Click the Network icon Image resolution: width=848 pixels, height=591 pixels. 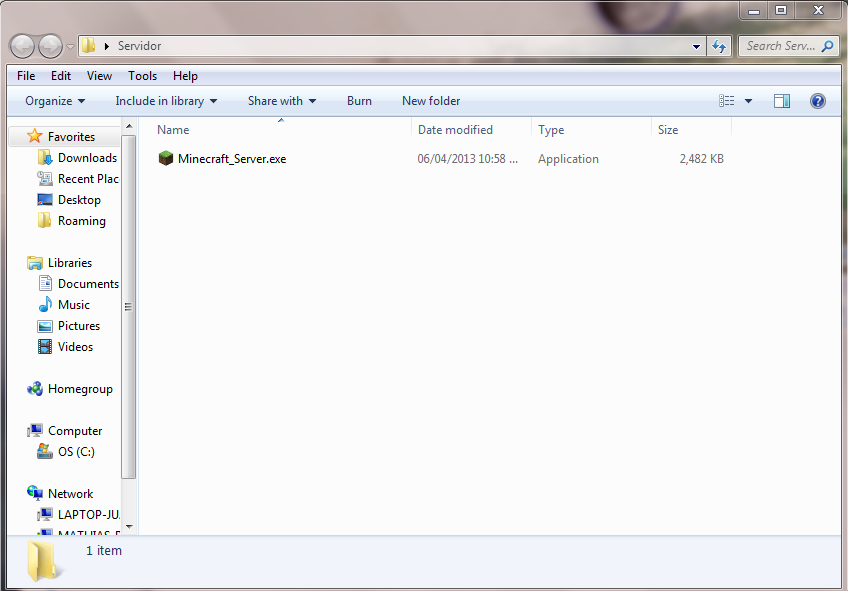(x=35, y=493)
